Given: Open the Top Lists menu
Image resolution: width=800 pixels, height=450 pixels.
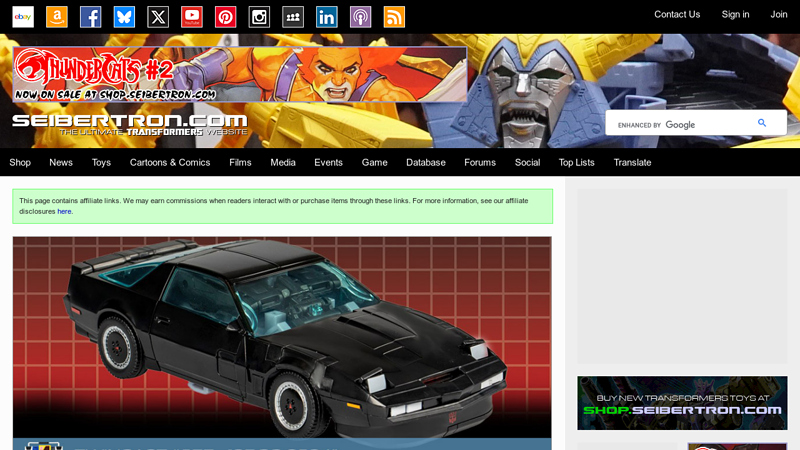Looking at the screenshot, I should tap(577, 162).
